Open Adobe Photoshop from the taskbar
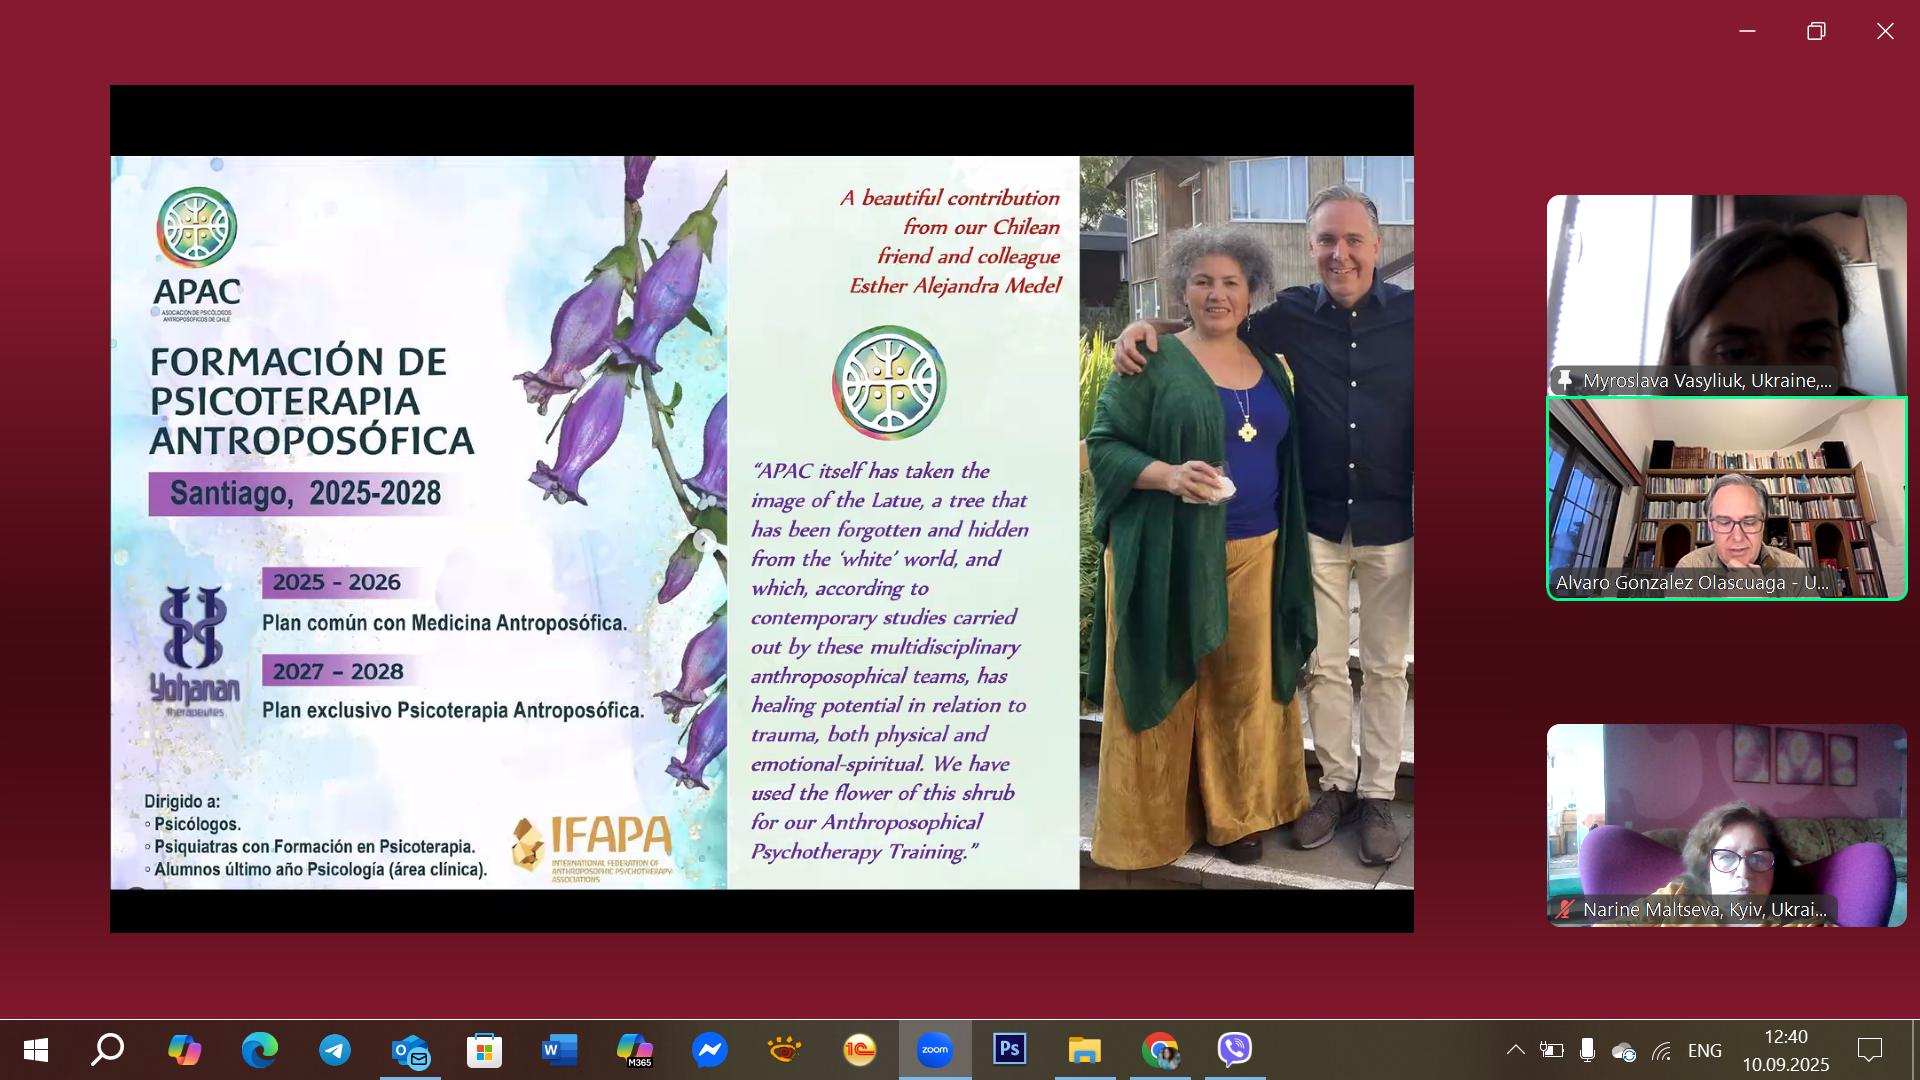 (1009, 1050)
